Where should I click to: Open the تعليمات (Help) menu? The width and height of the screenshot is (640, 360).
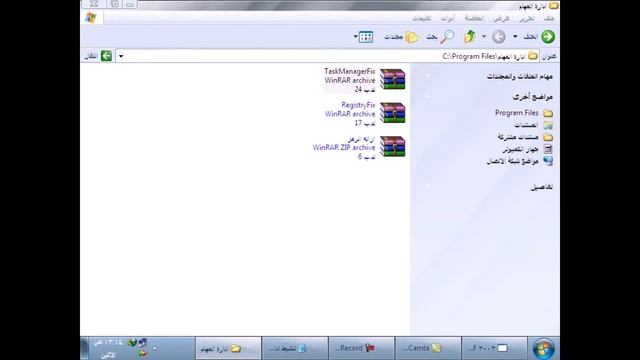click(x=421, y=18)
